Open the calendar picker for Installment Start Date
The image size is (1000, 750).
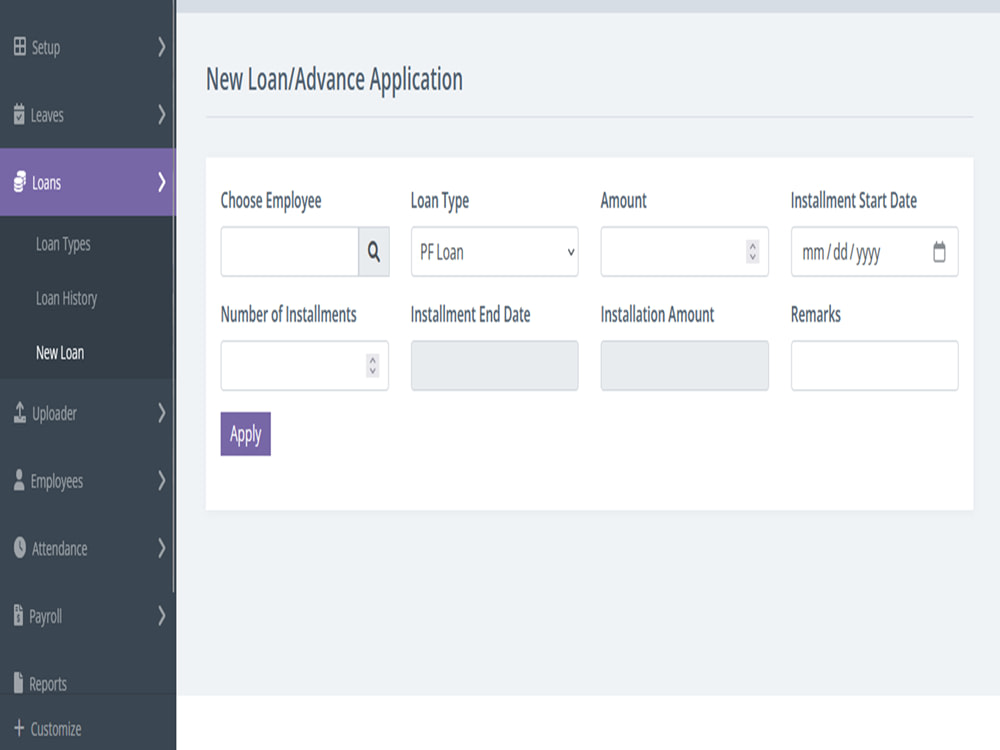938,252
